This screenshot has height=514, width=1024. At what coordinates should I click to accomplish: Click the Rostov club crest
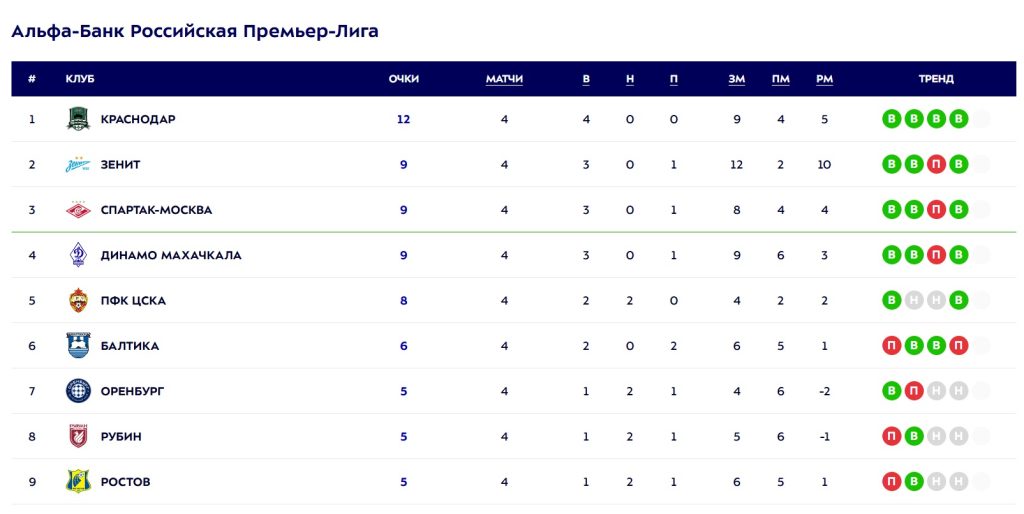(78, 481)
